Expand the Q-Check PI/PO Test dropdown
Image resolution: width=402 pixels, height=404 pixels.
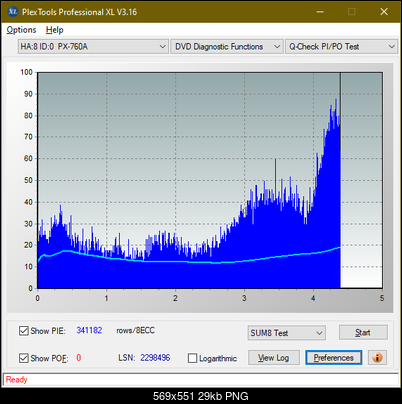tap(342, 46)
